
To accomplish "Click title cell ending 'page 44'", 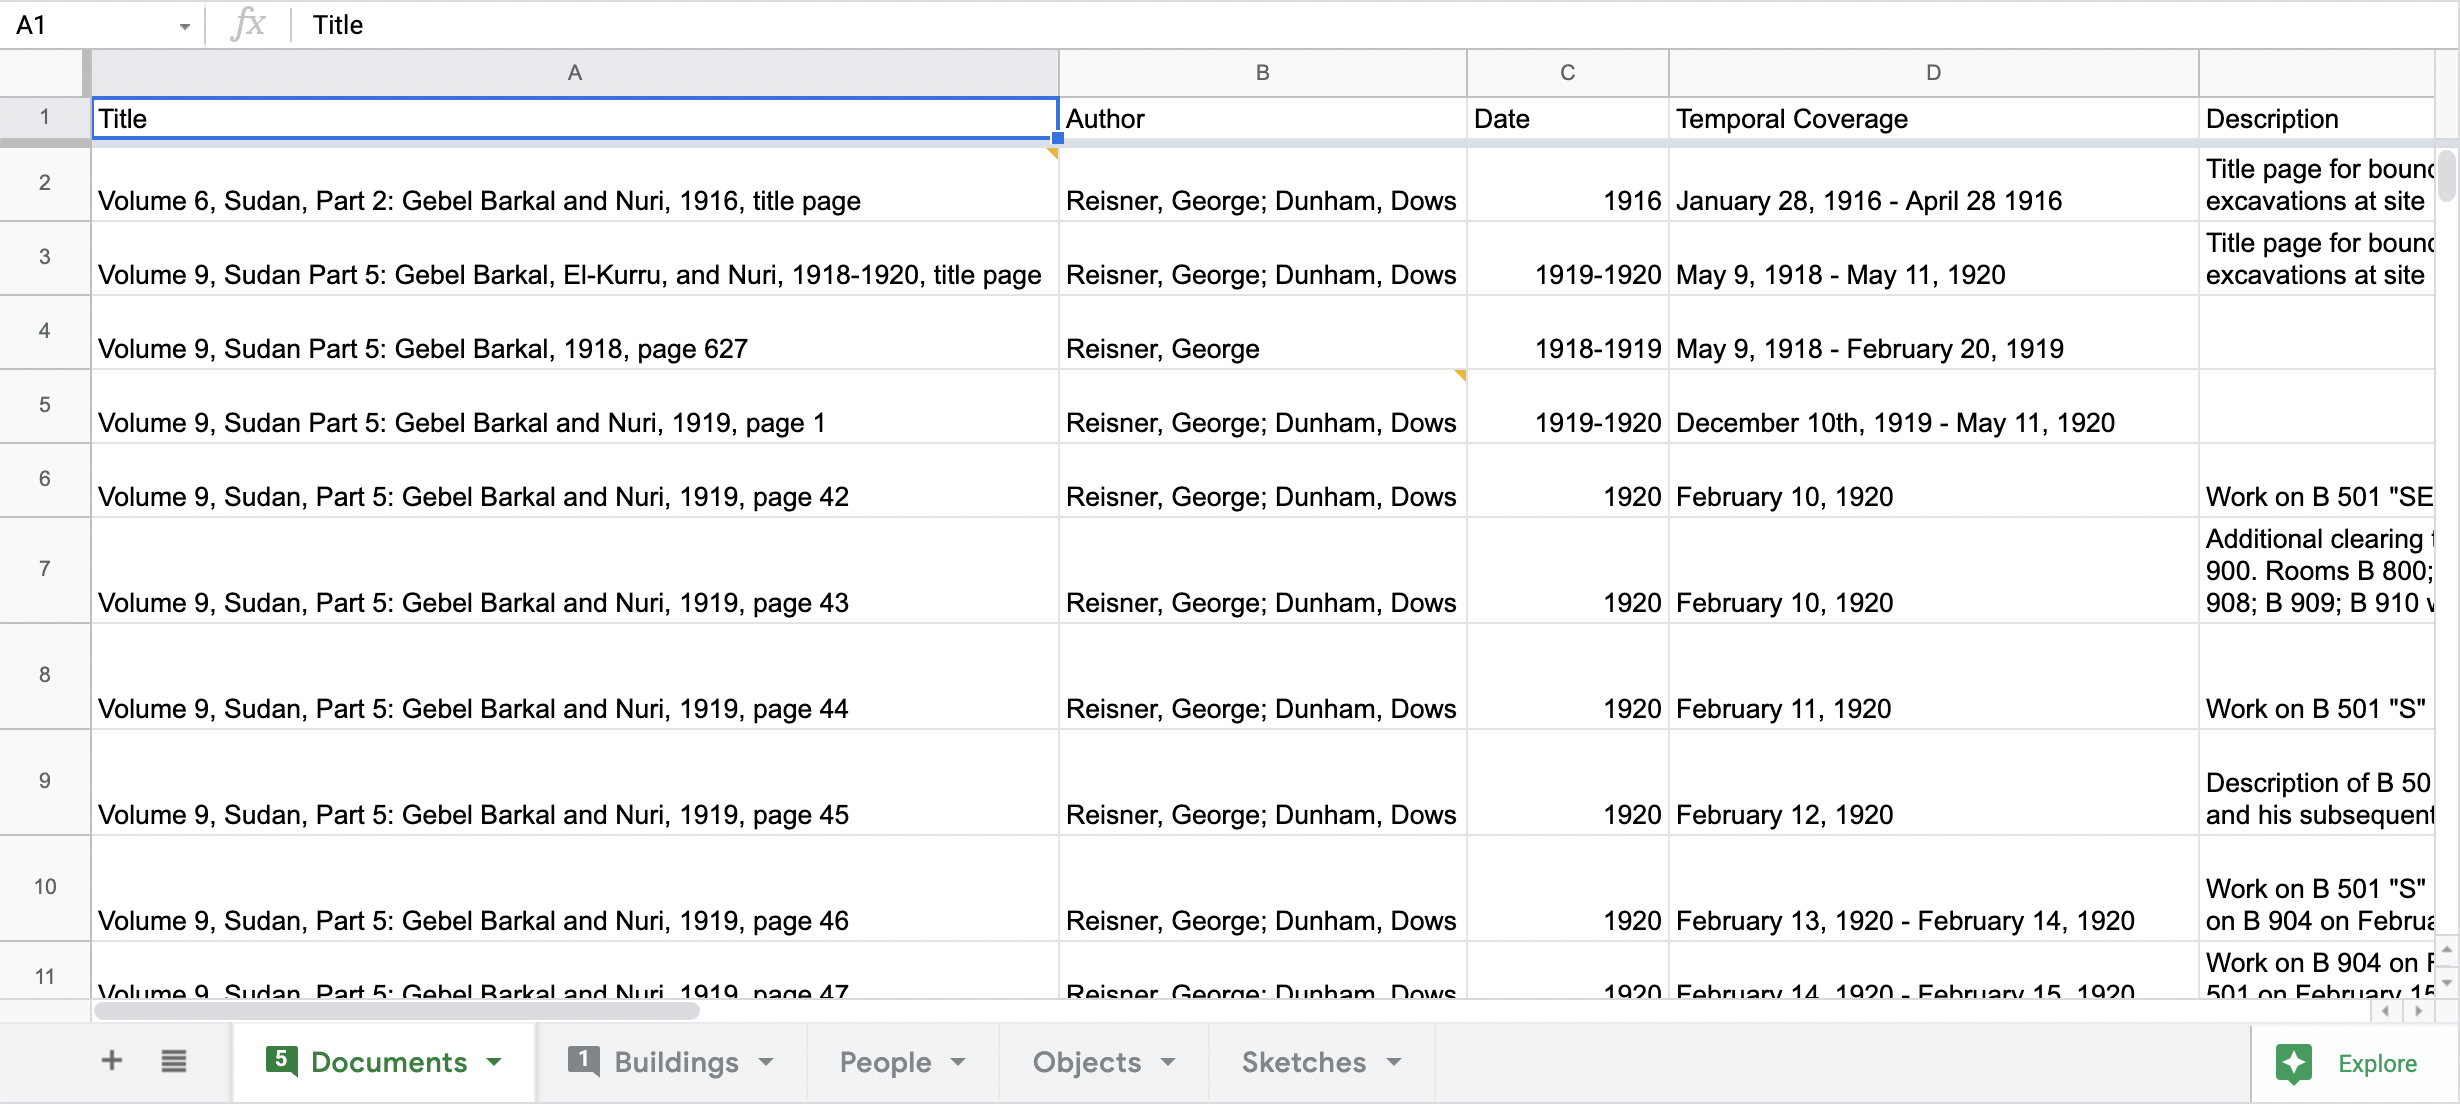I will pyautogui.click(x=575, y=676).
